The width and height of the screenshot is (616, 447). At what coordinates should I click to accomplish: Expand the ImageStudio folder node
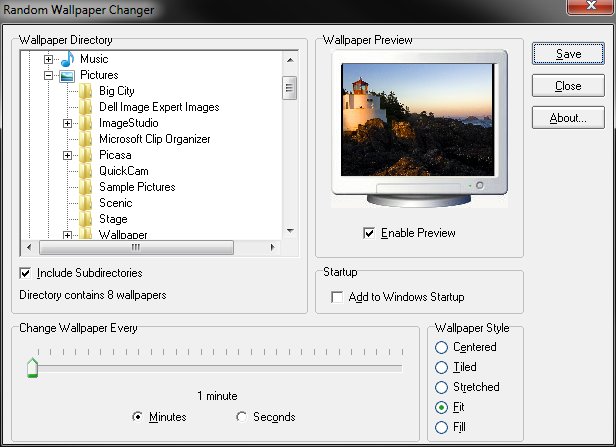point(67,123)
